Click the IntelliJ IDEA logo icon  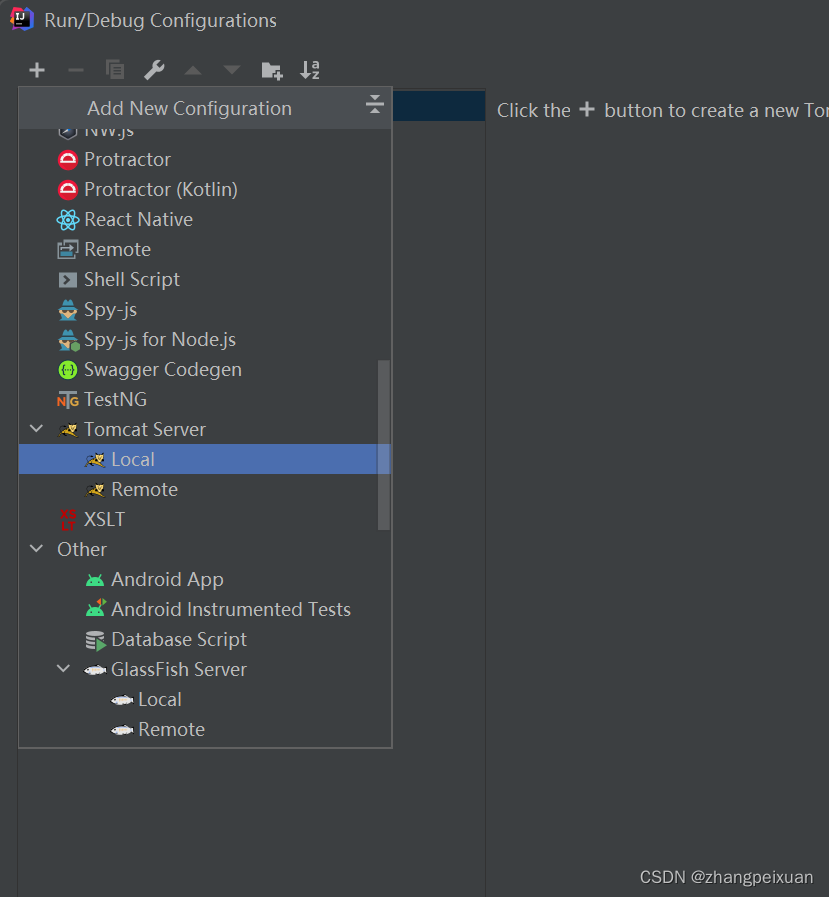pos(21,19)
